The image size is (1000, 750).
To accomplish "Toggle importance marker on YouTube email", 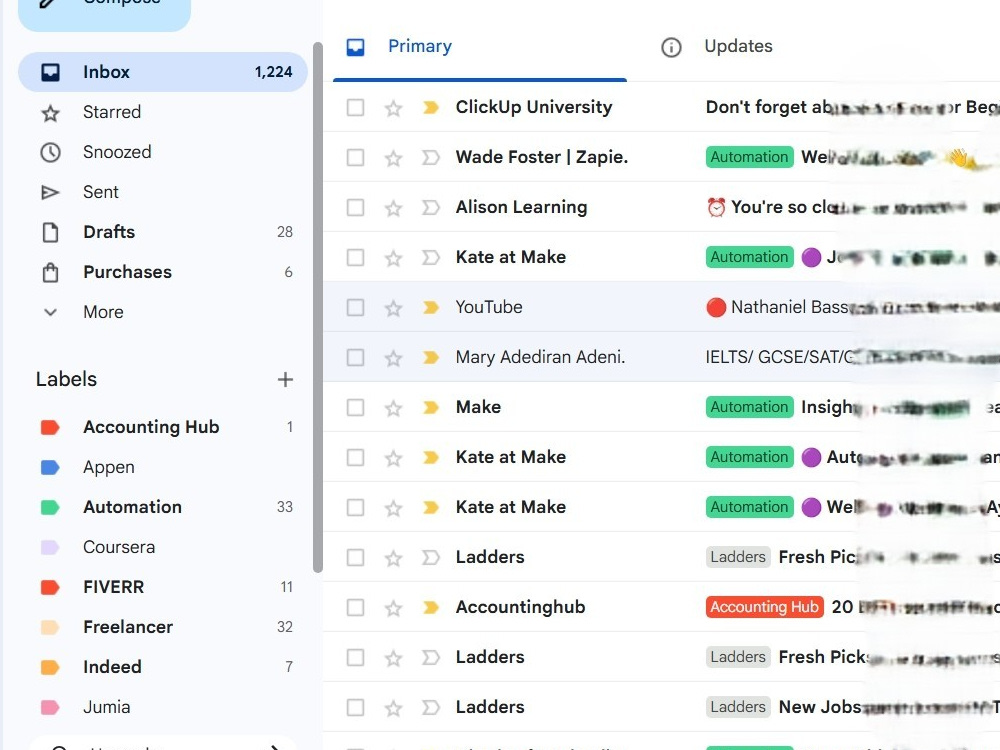I will click(x=431, y=308).
